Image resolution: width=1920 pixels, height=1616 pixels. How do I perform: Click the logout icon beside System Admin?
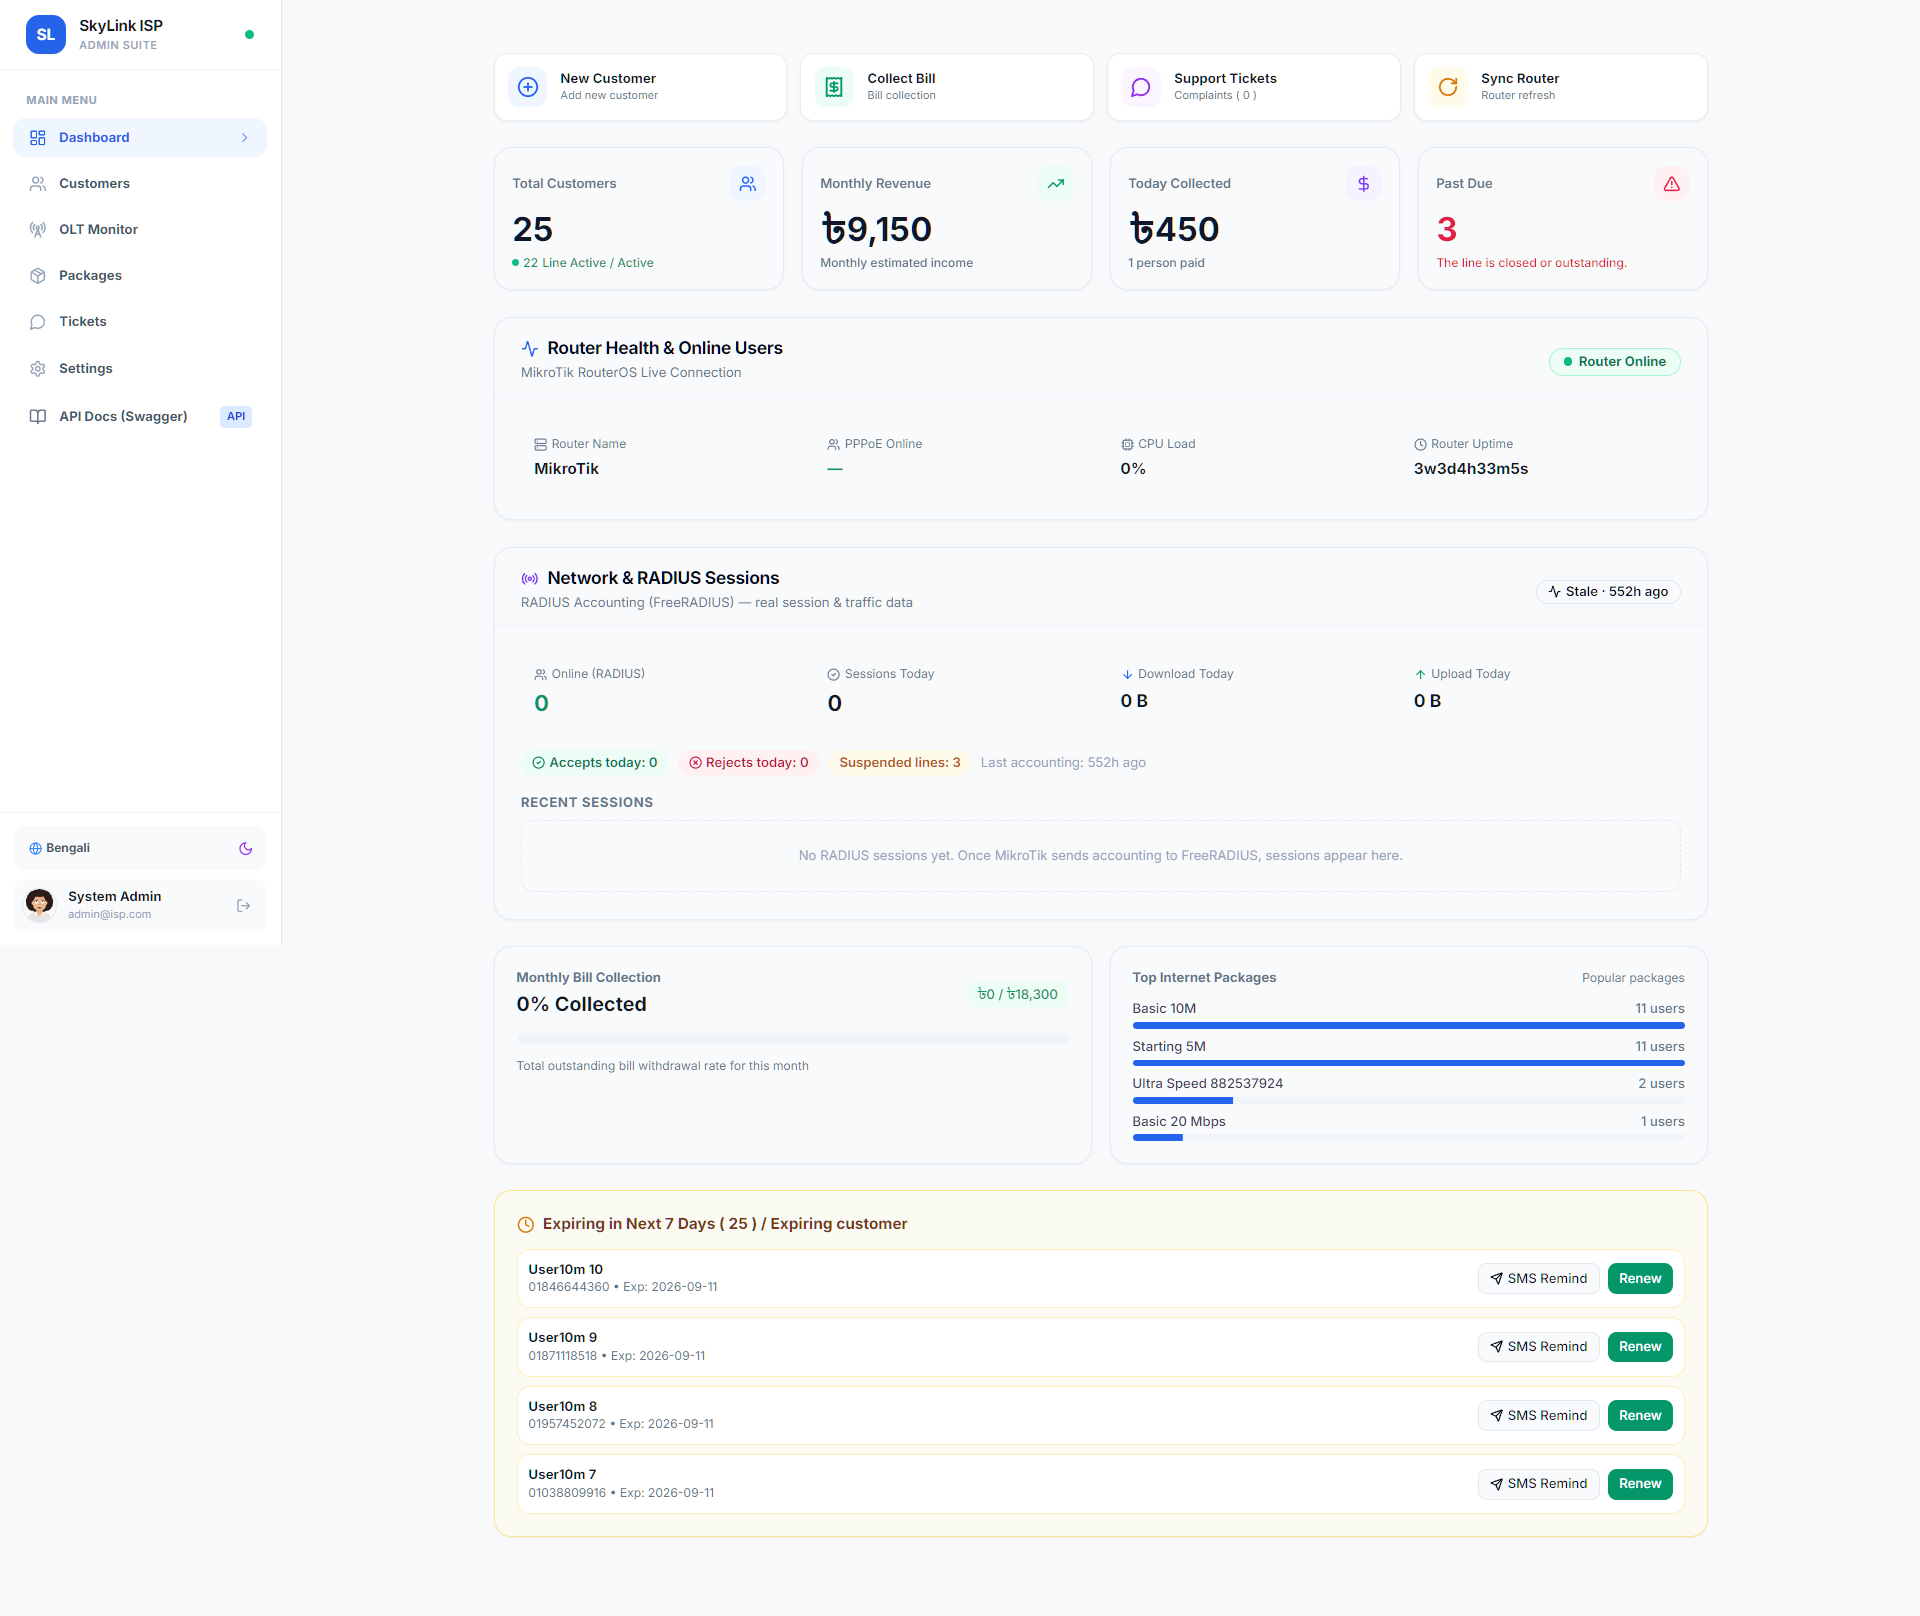point(244,906)
